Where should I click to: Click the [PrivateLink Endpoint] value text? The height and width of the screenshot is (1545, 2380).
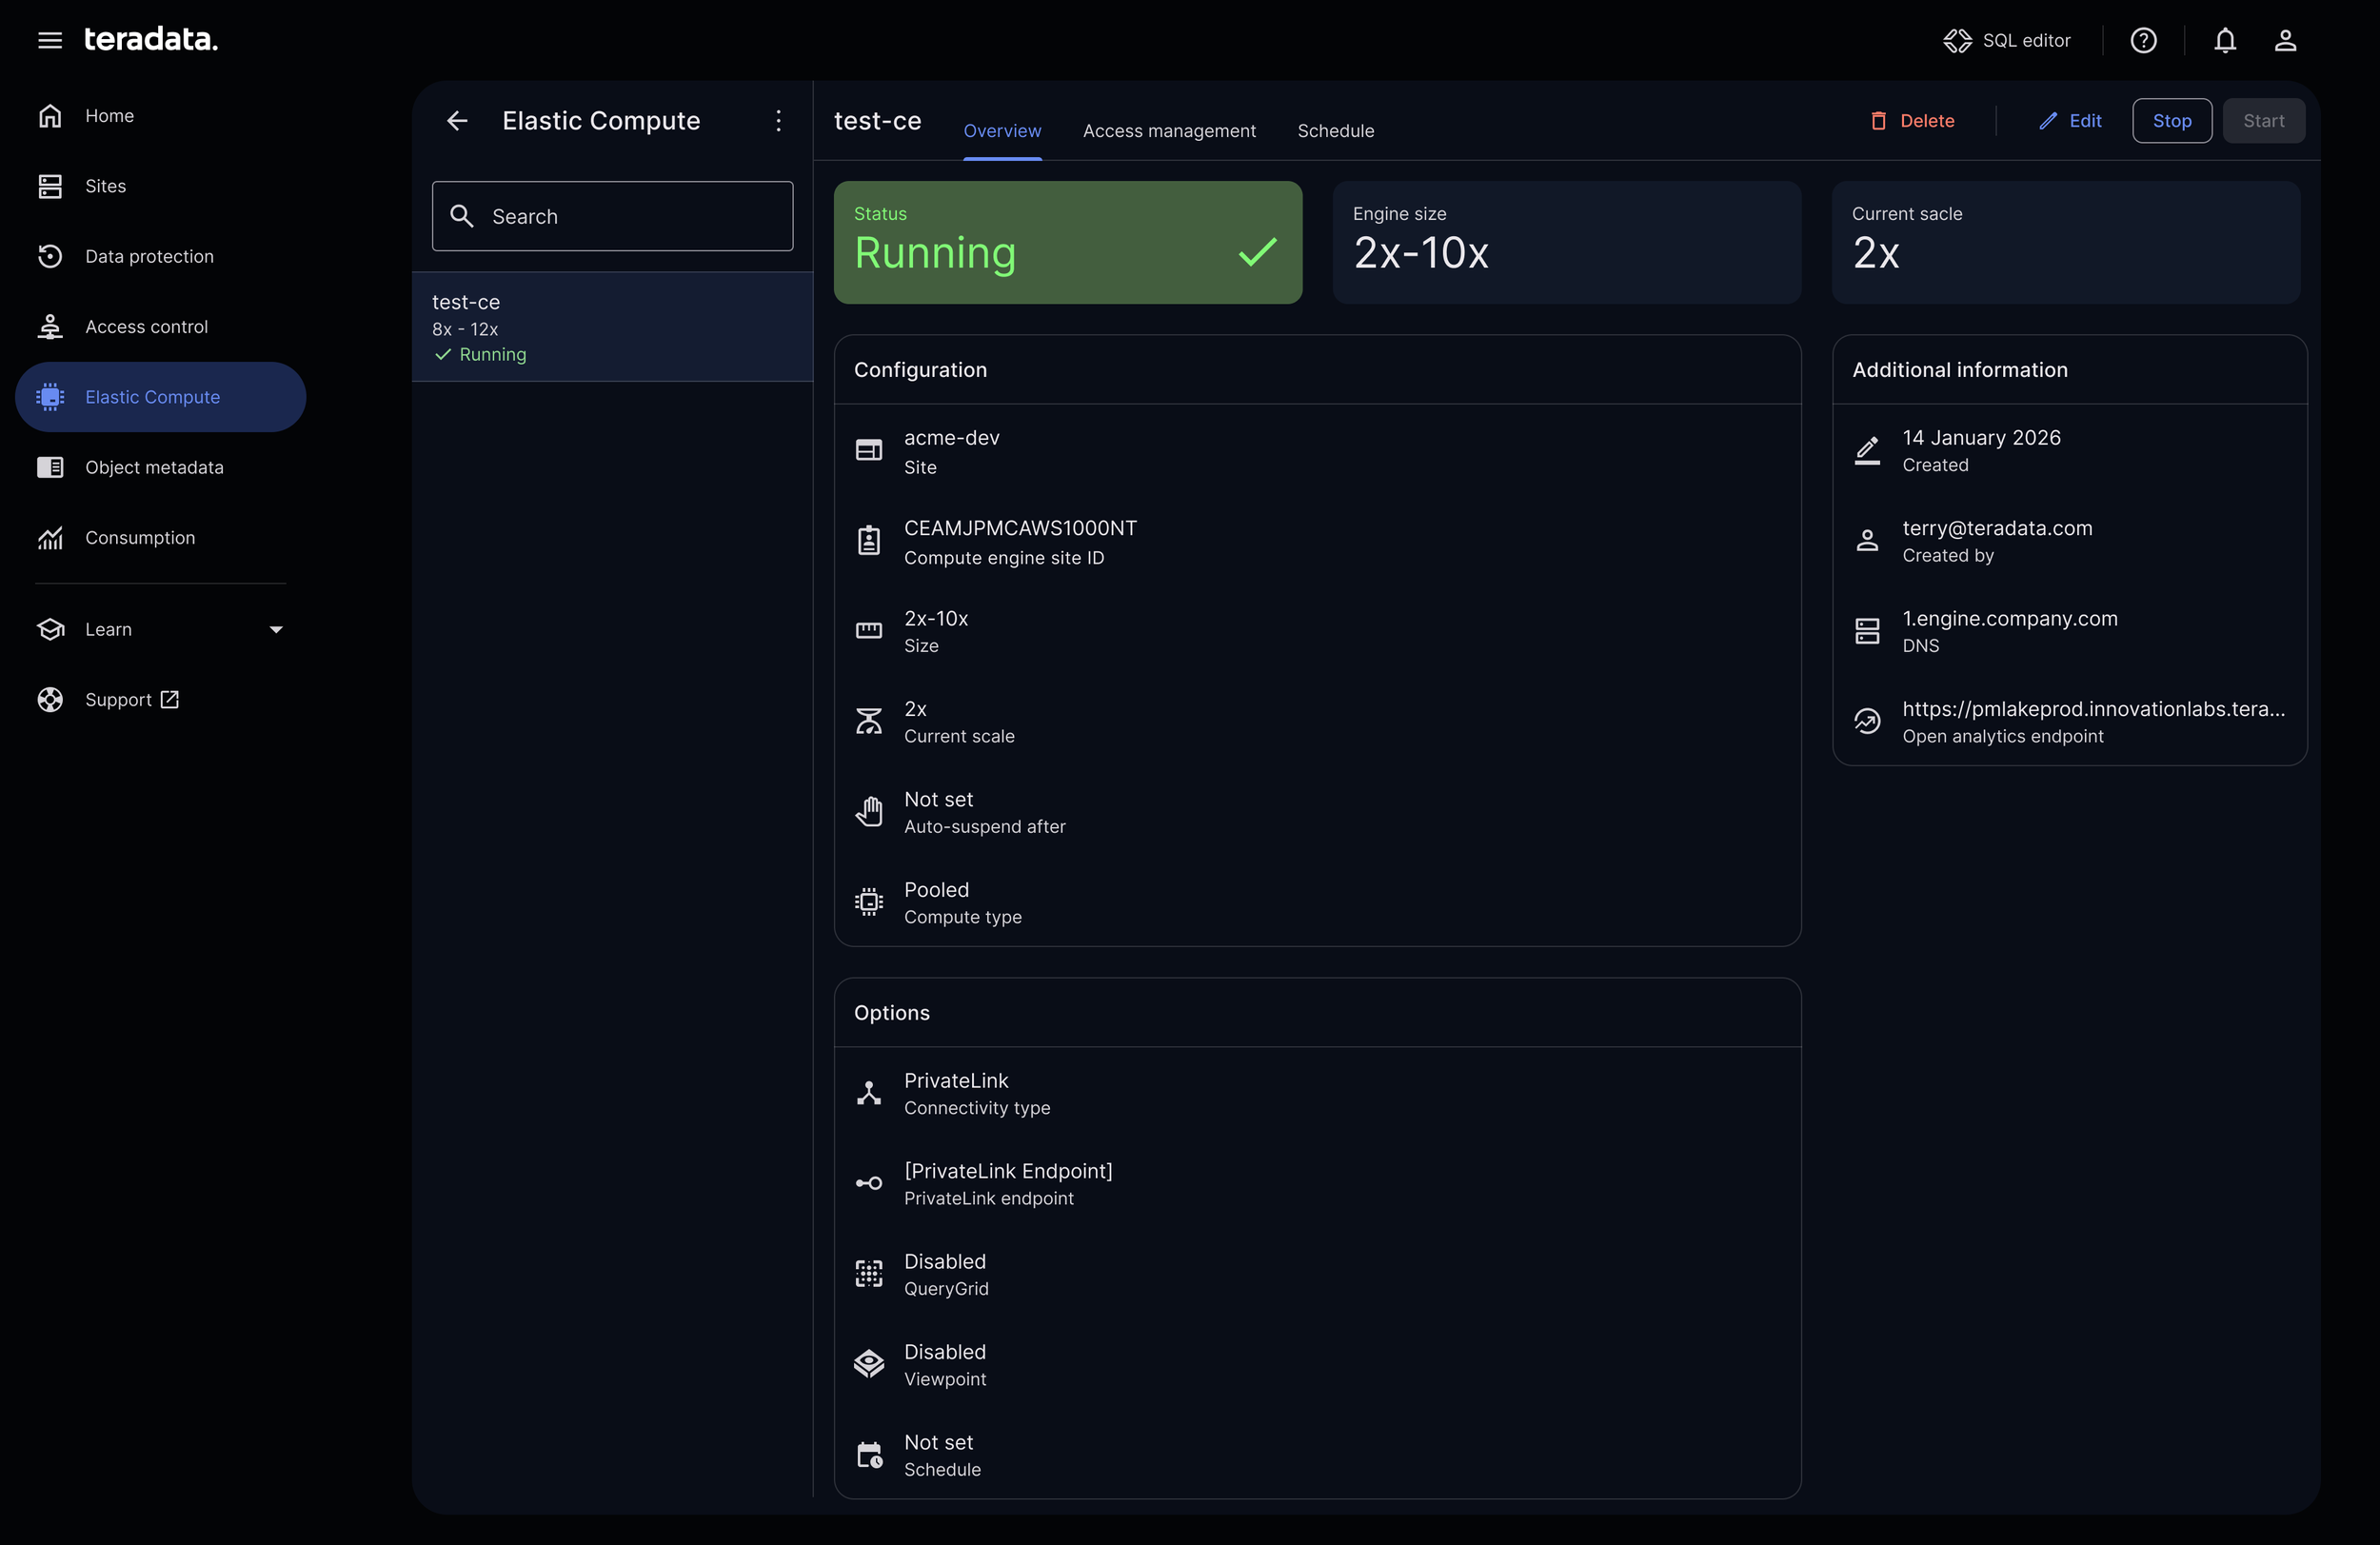coord(1008,1171)
